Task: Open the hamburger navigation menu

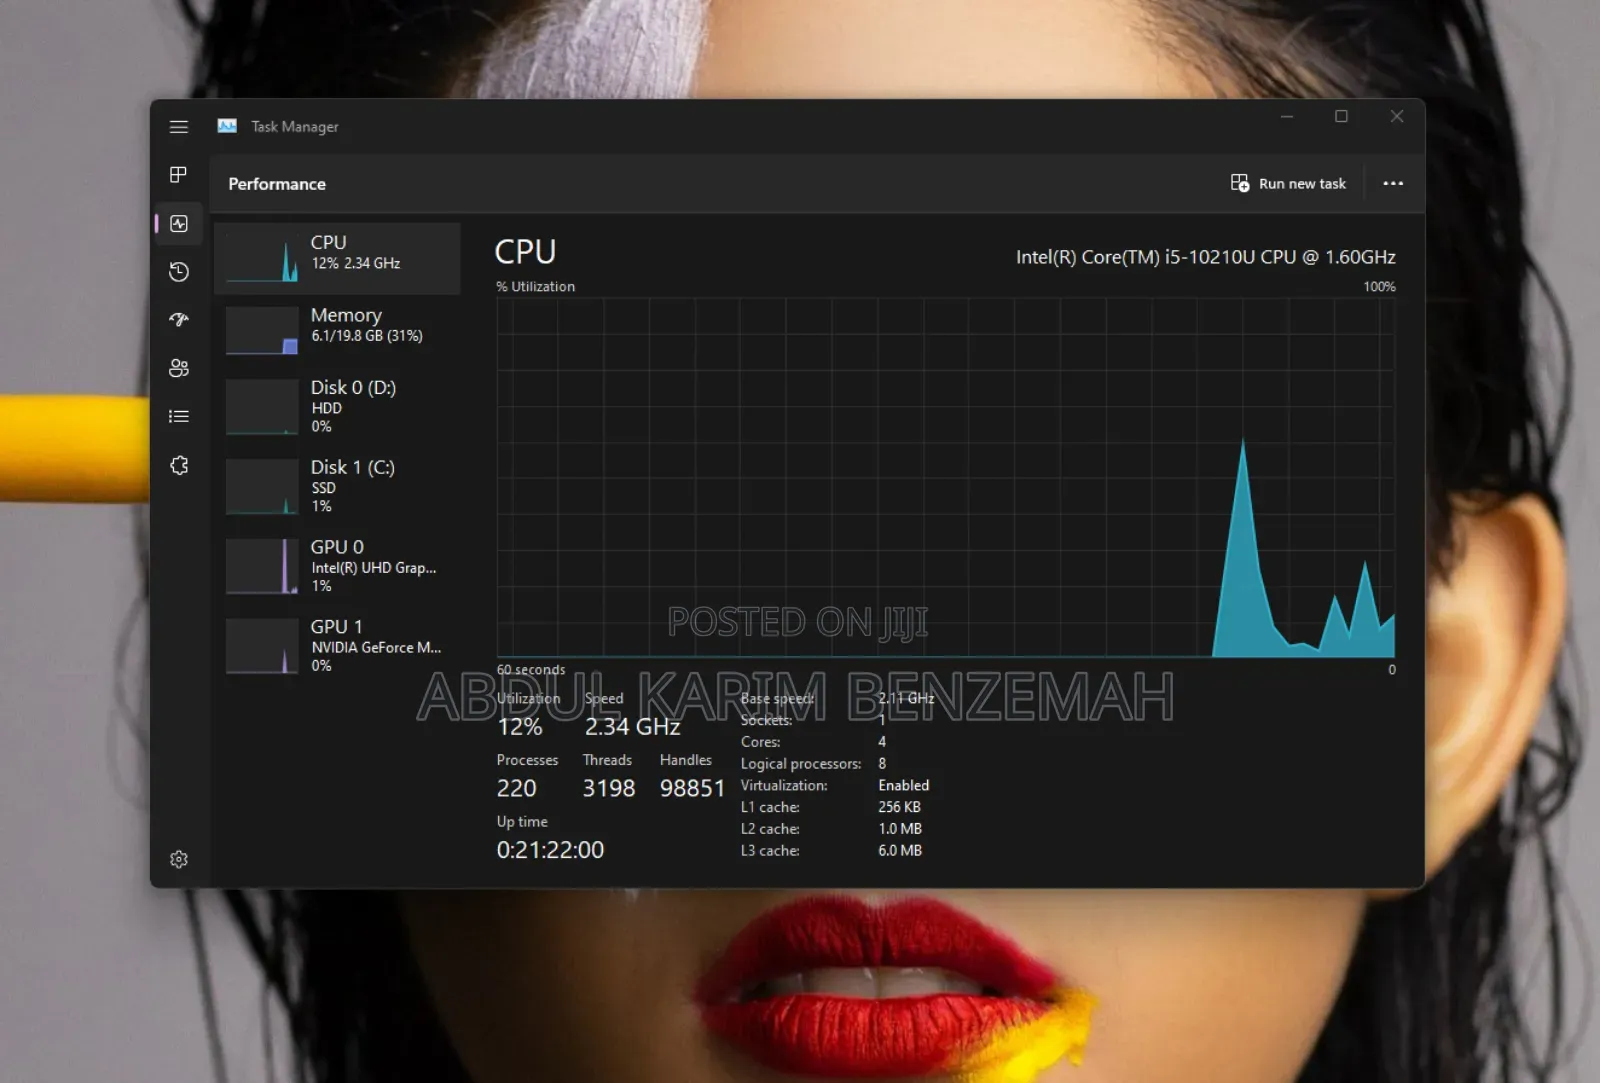Action: click(x=179, y=127)
